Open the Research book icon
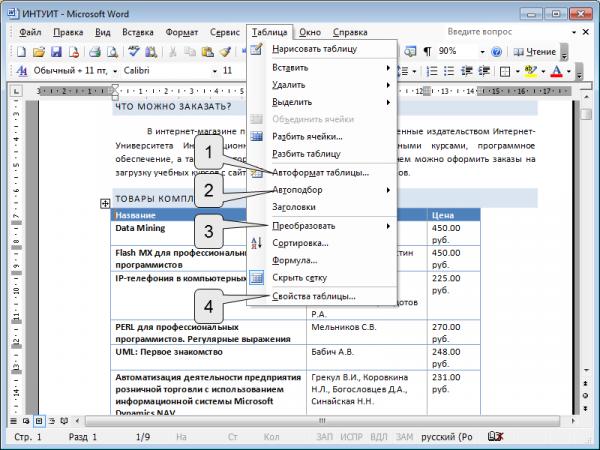This screenshot has height=450, width=600. [151, 52]
